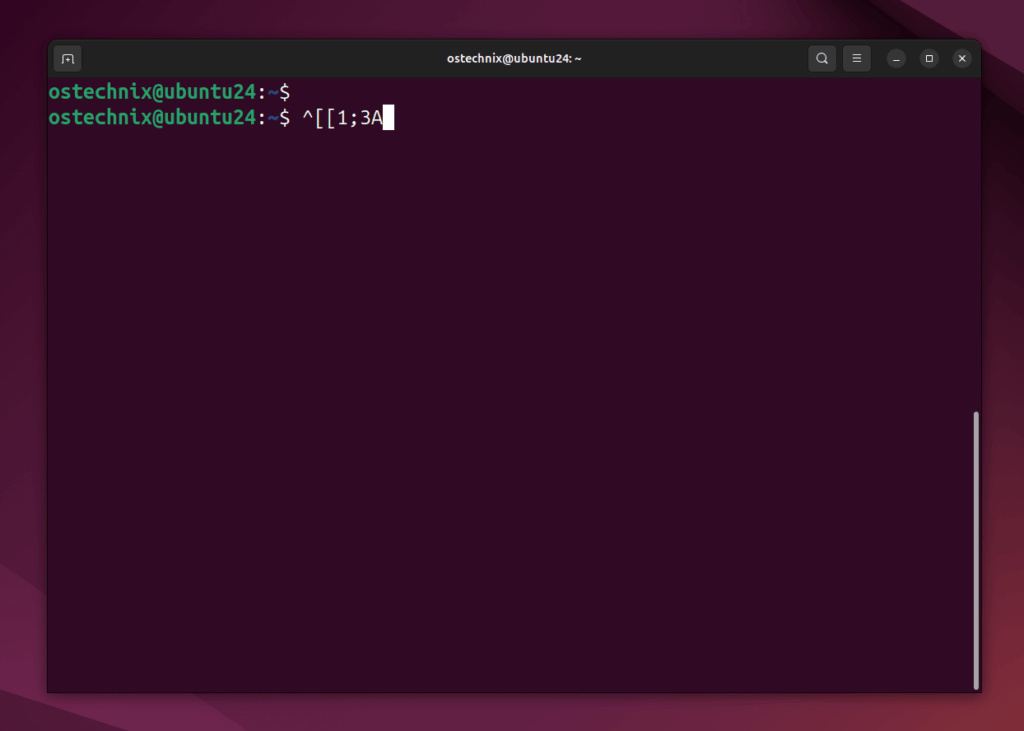Screen dimensions: 1024x731
Task: Click the block cursor after 3A
Action: pos(388,118)
